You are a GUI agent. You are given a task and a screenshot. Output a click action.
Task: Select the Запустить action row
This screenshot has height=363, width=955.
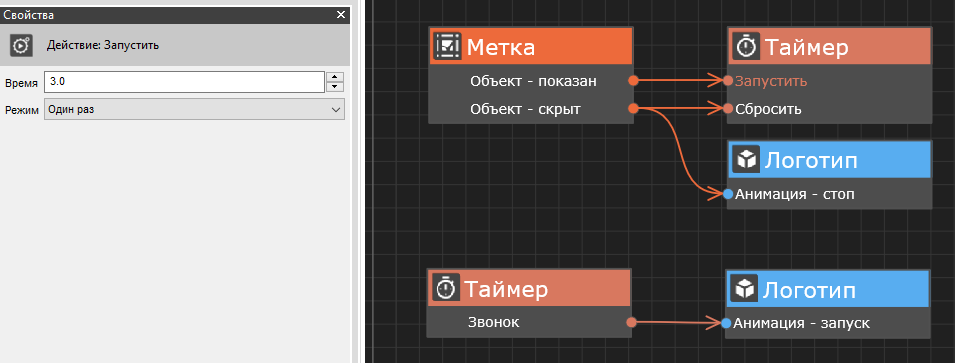(830, 80)
